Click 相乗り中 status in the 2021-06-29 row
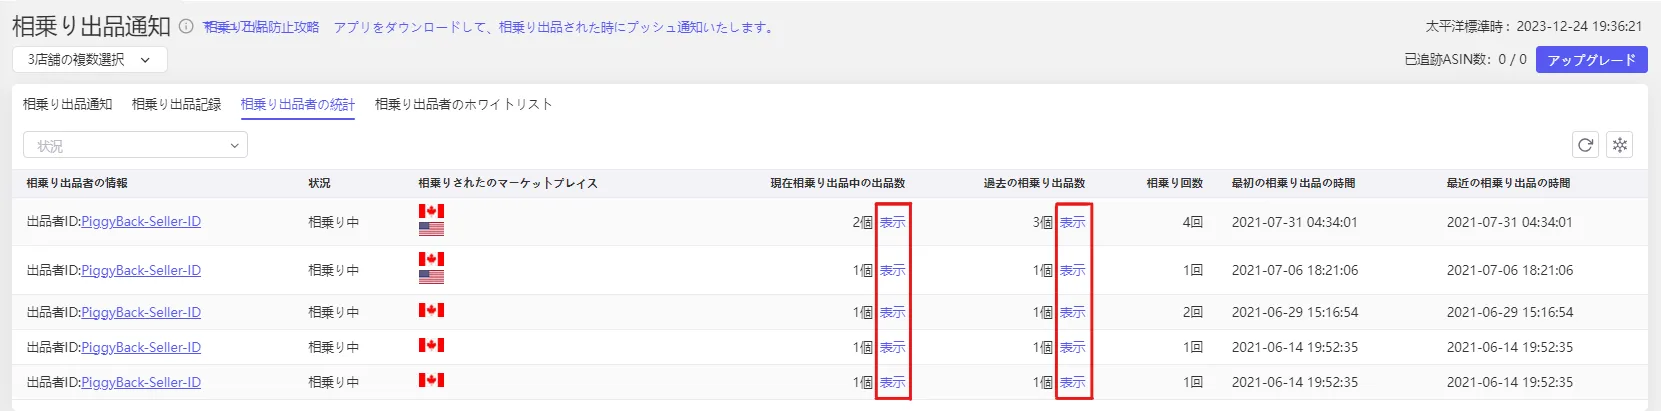Screen dimensions: 1661x411 click(x=334, y=312)
